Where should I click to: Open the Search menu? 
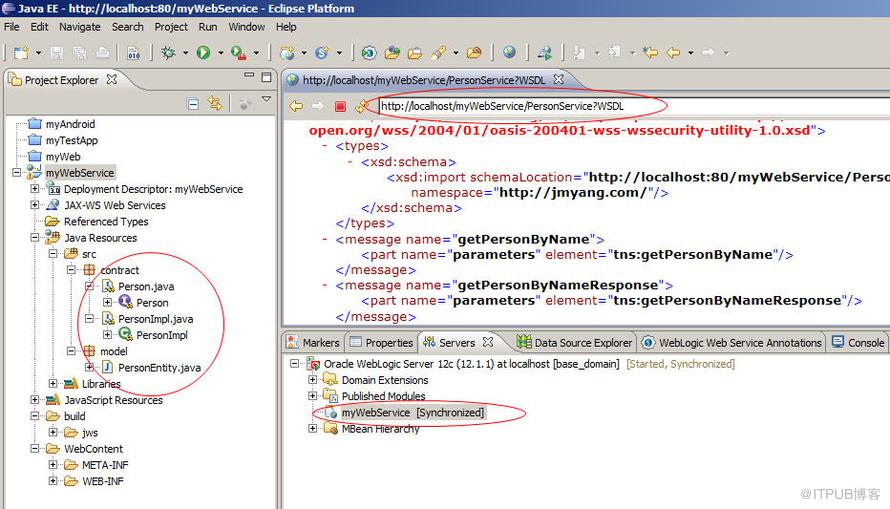(128, 27)
